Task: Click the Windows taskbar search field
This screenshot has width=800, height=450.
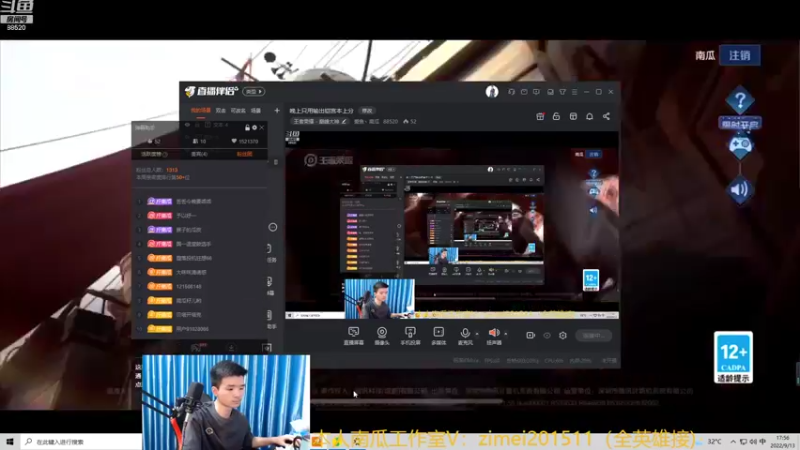Action: tap(82, 442)
